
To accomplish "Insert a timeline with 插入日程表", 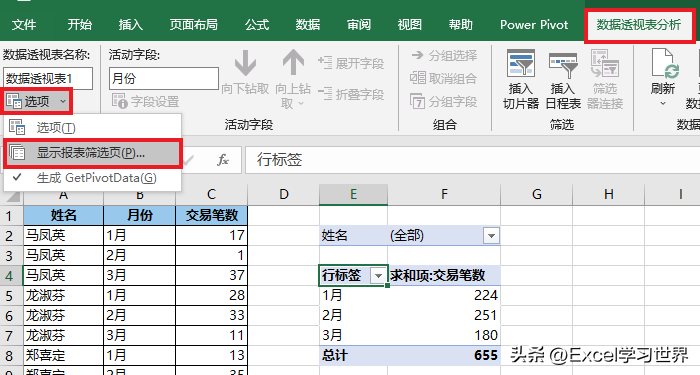I will (563, 79).
